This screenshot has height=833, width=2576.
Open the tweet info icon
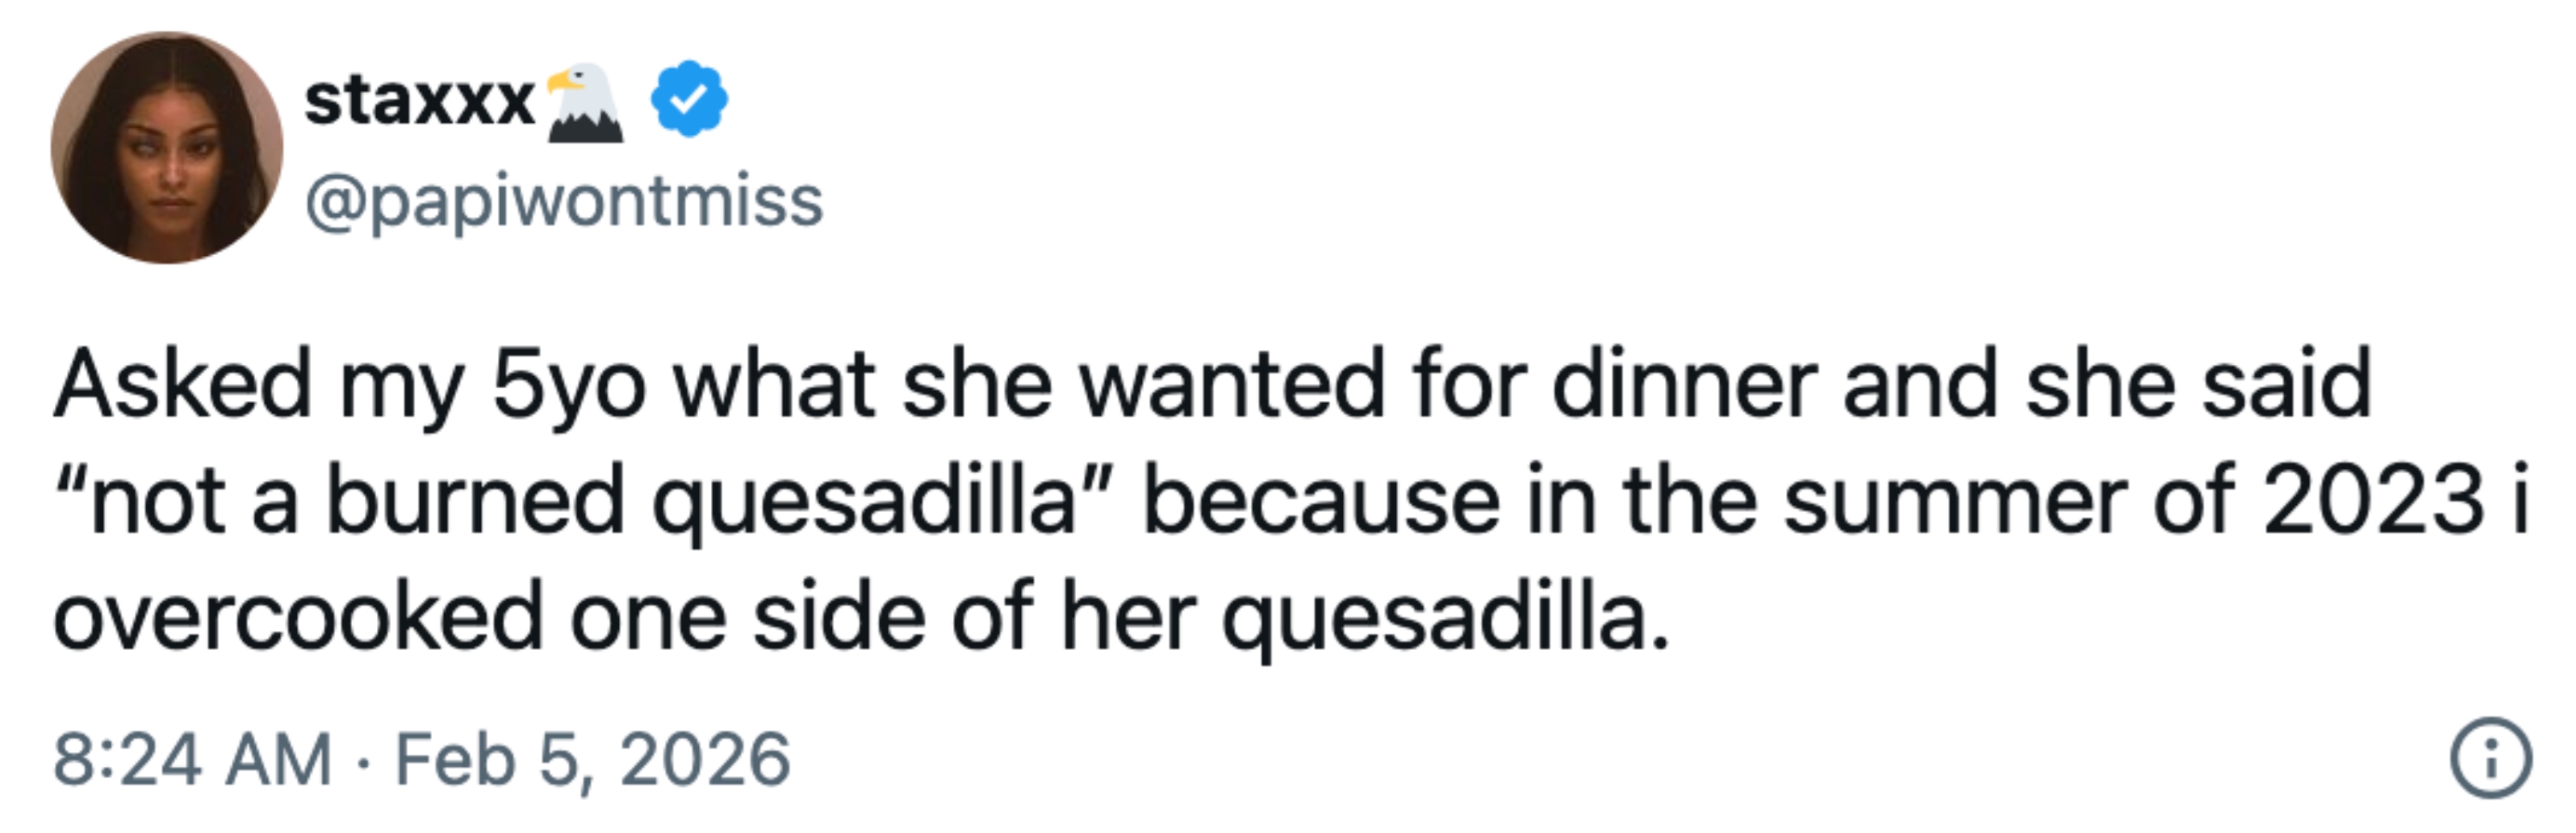coord(2490,759)
